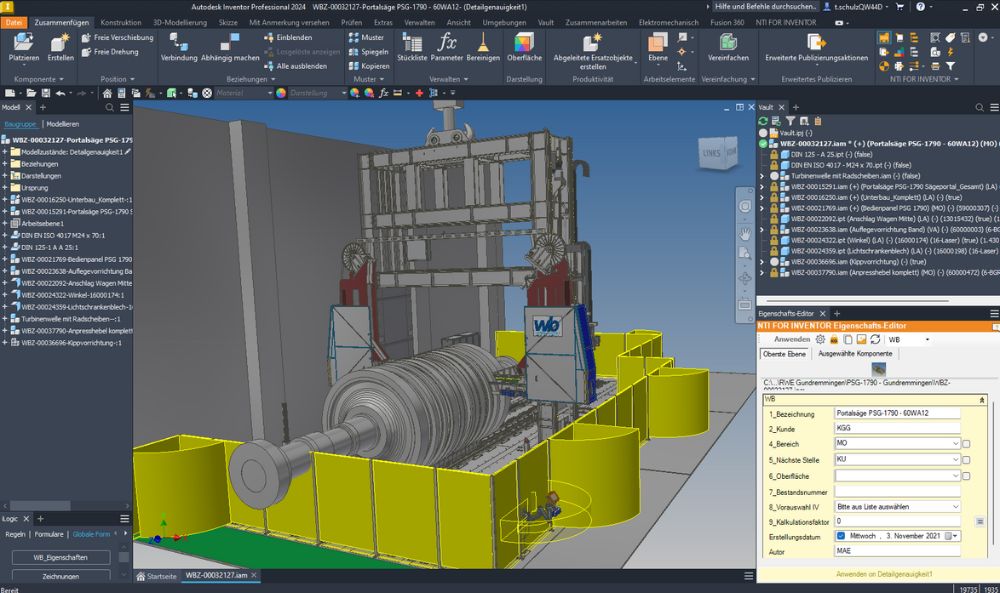
Task: Click the Spiegeln mirror tool
Action: coord(368,52)
